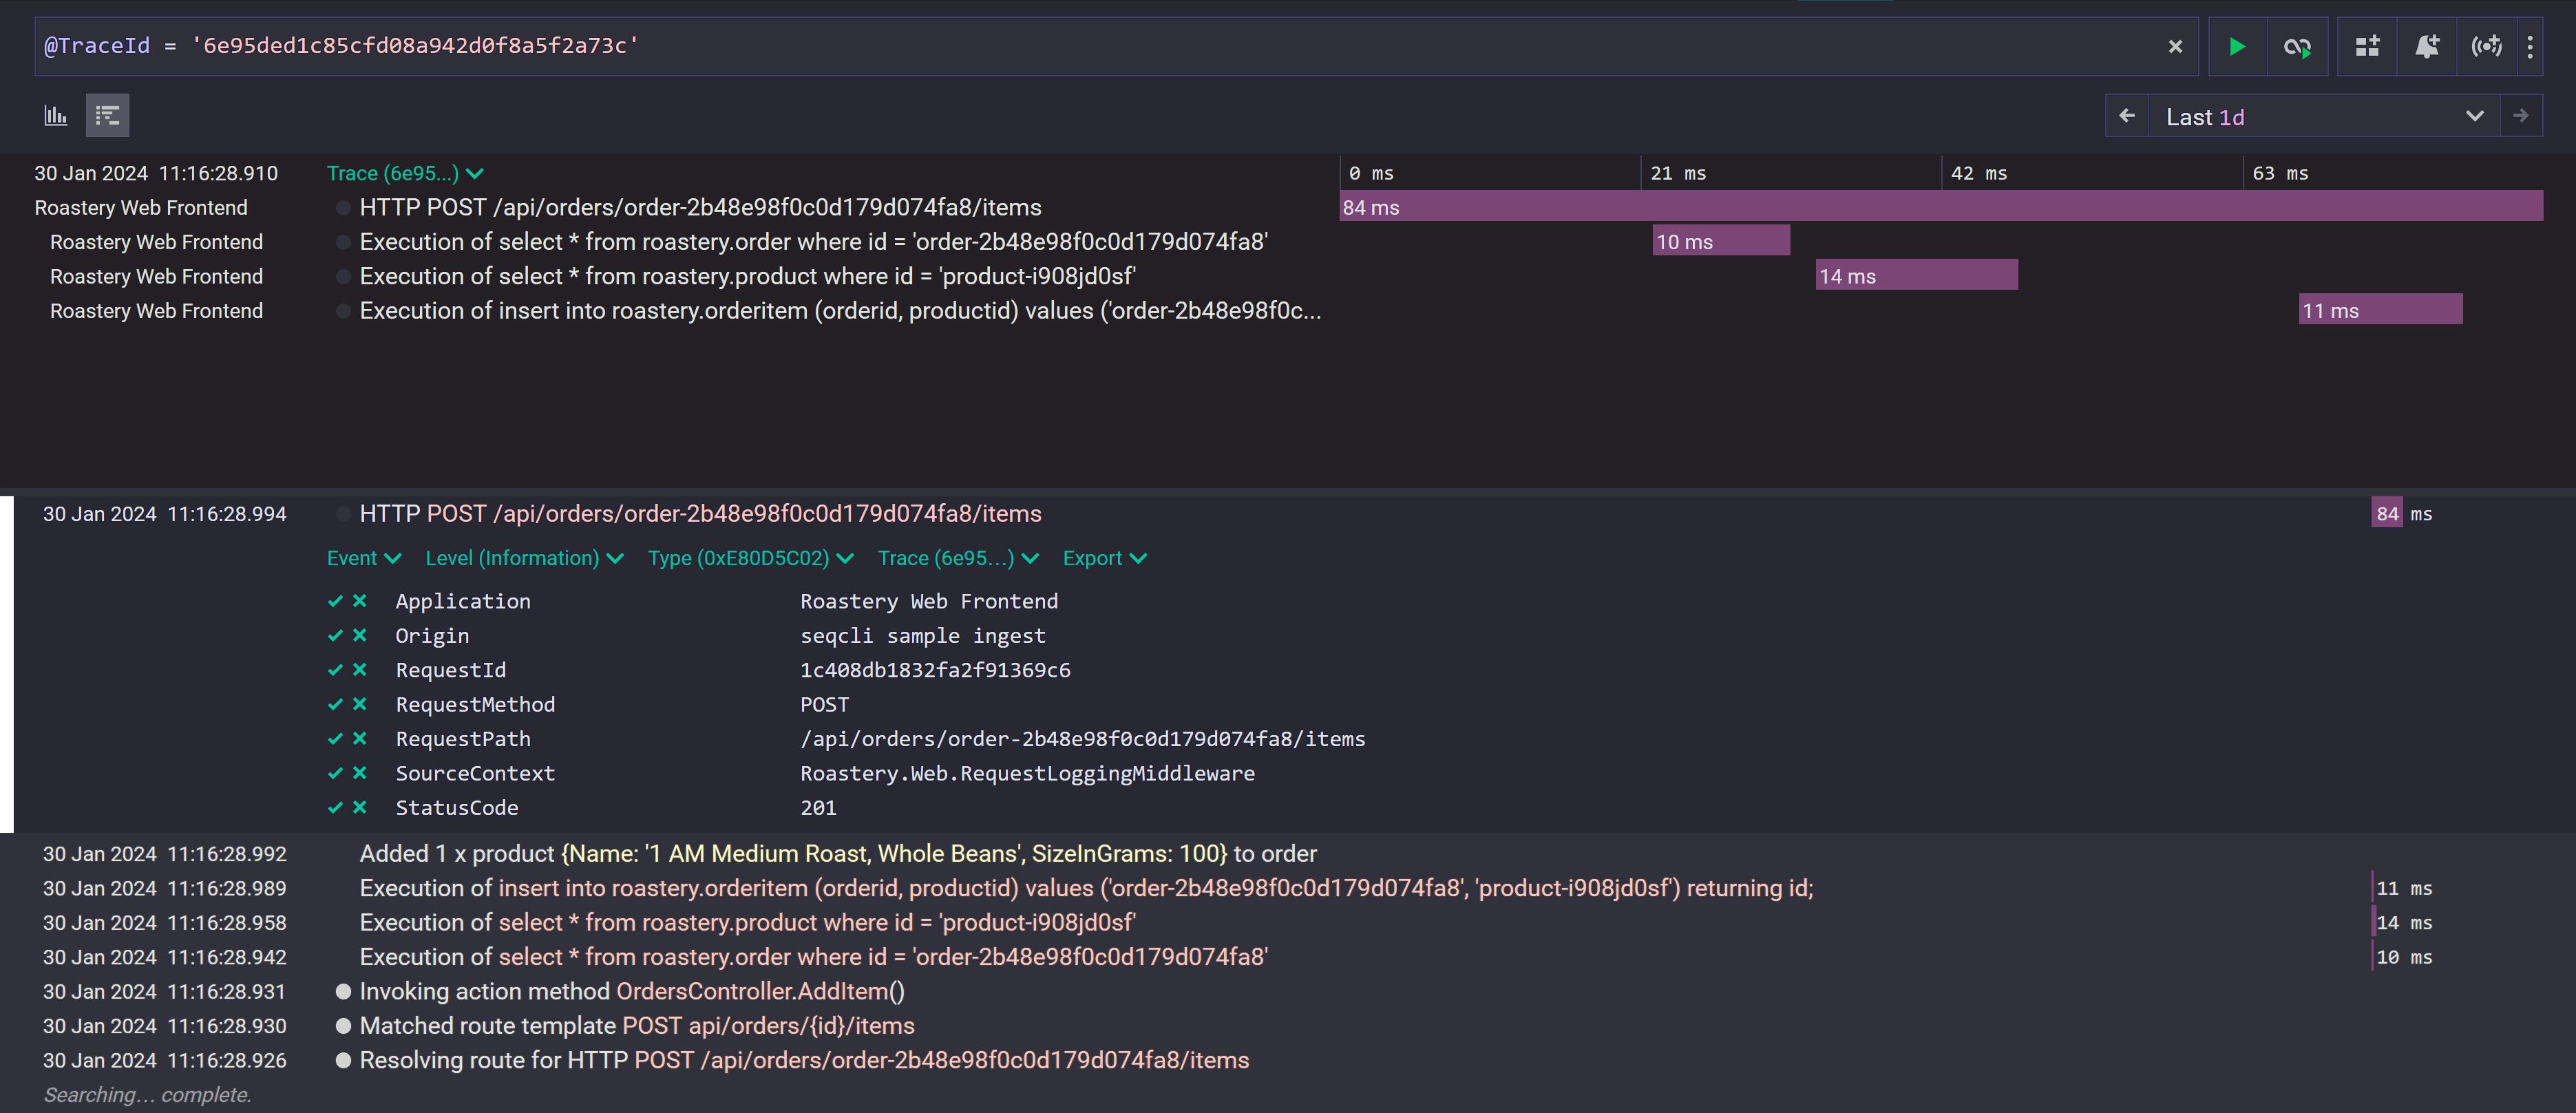This screenshot has height=1113, width=2576.
Task: Switch to the bar chart view icon
Action: [x=56, y=116]
